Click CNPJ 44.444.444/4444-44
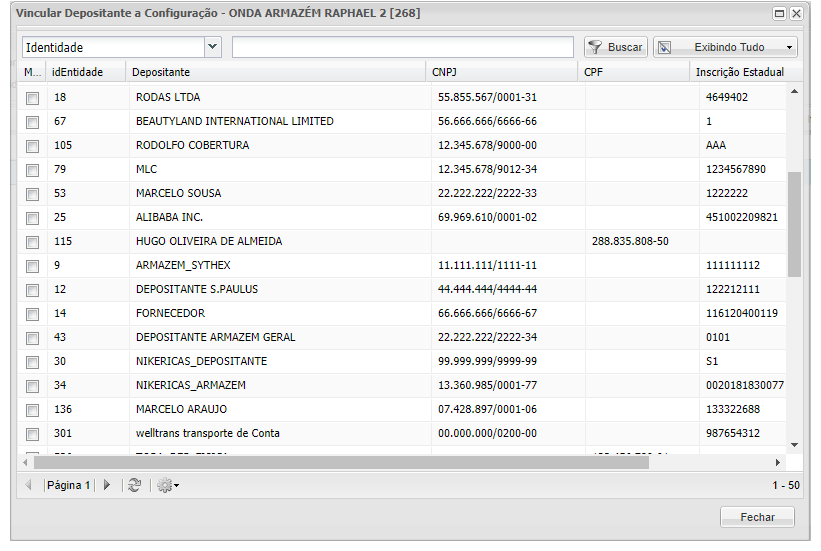Image resolution: width=821 pixels, height=551 pixels. pyautogui.click(x=487, y=290)
